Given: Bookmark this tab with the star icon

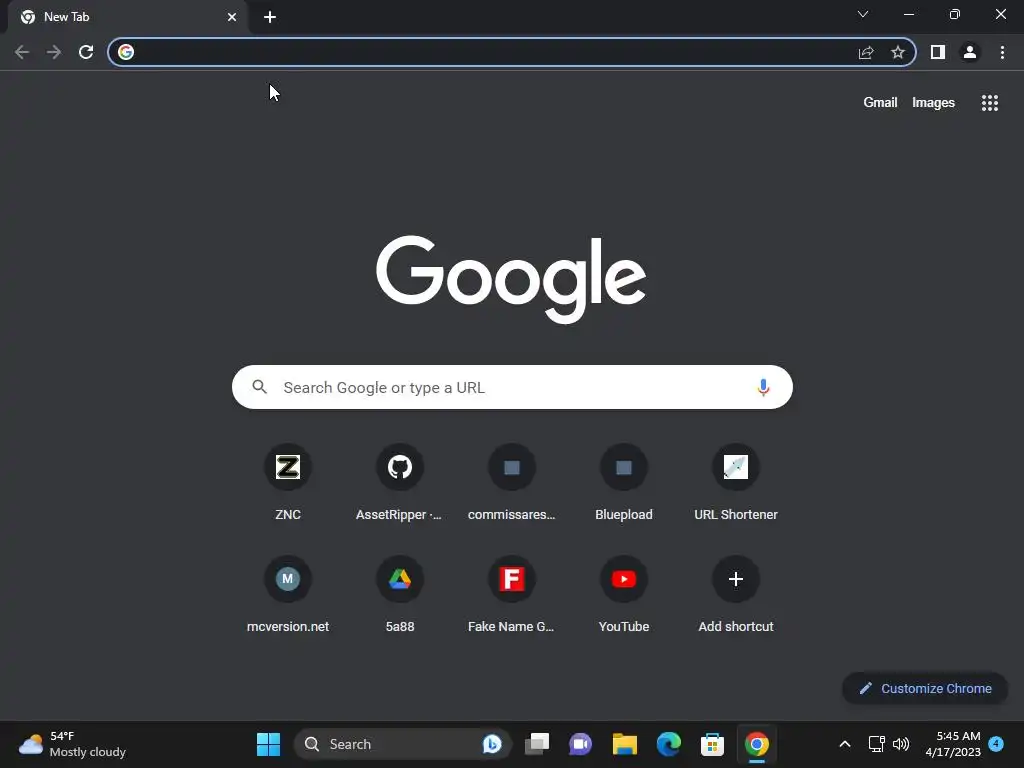Looking at the screenshot, I should coord(898,52).
